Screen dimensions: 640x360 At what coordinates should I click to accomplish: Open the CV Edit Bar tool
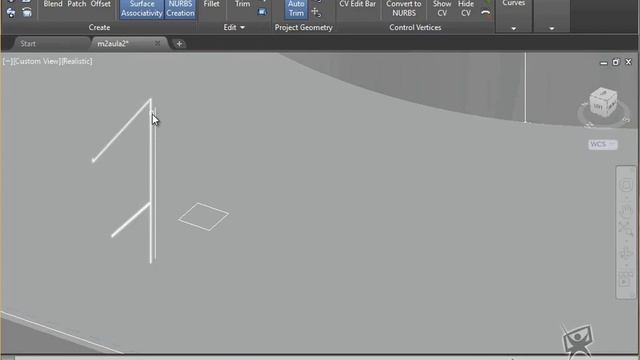click(358, 4)
